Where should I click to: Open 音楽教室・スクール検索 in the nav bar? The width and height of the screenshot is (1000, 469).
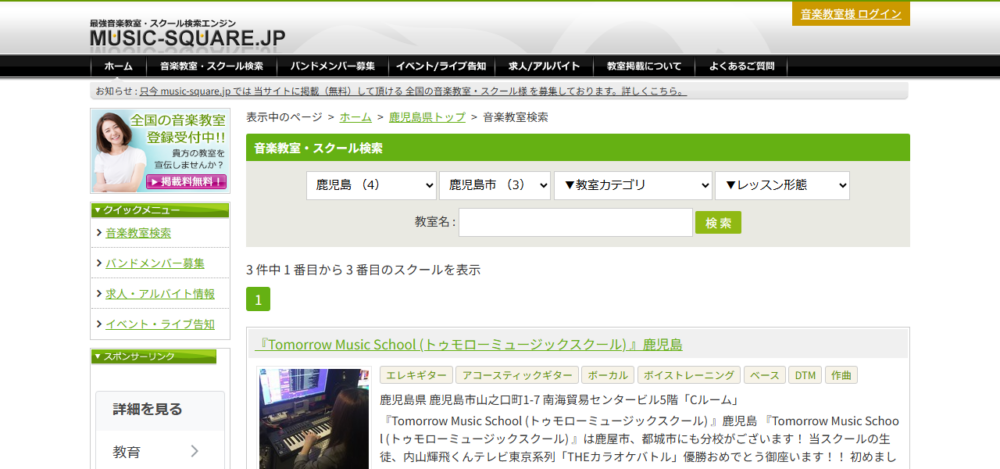point(212,66)
